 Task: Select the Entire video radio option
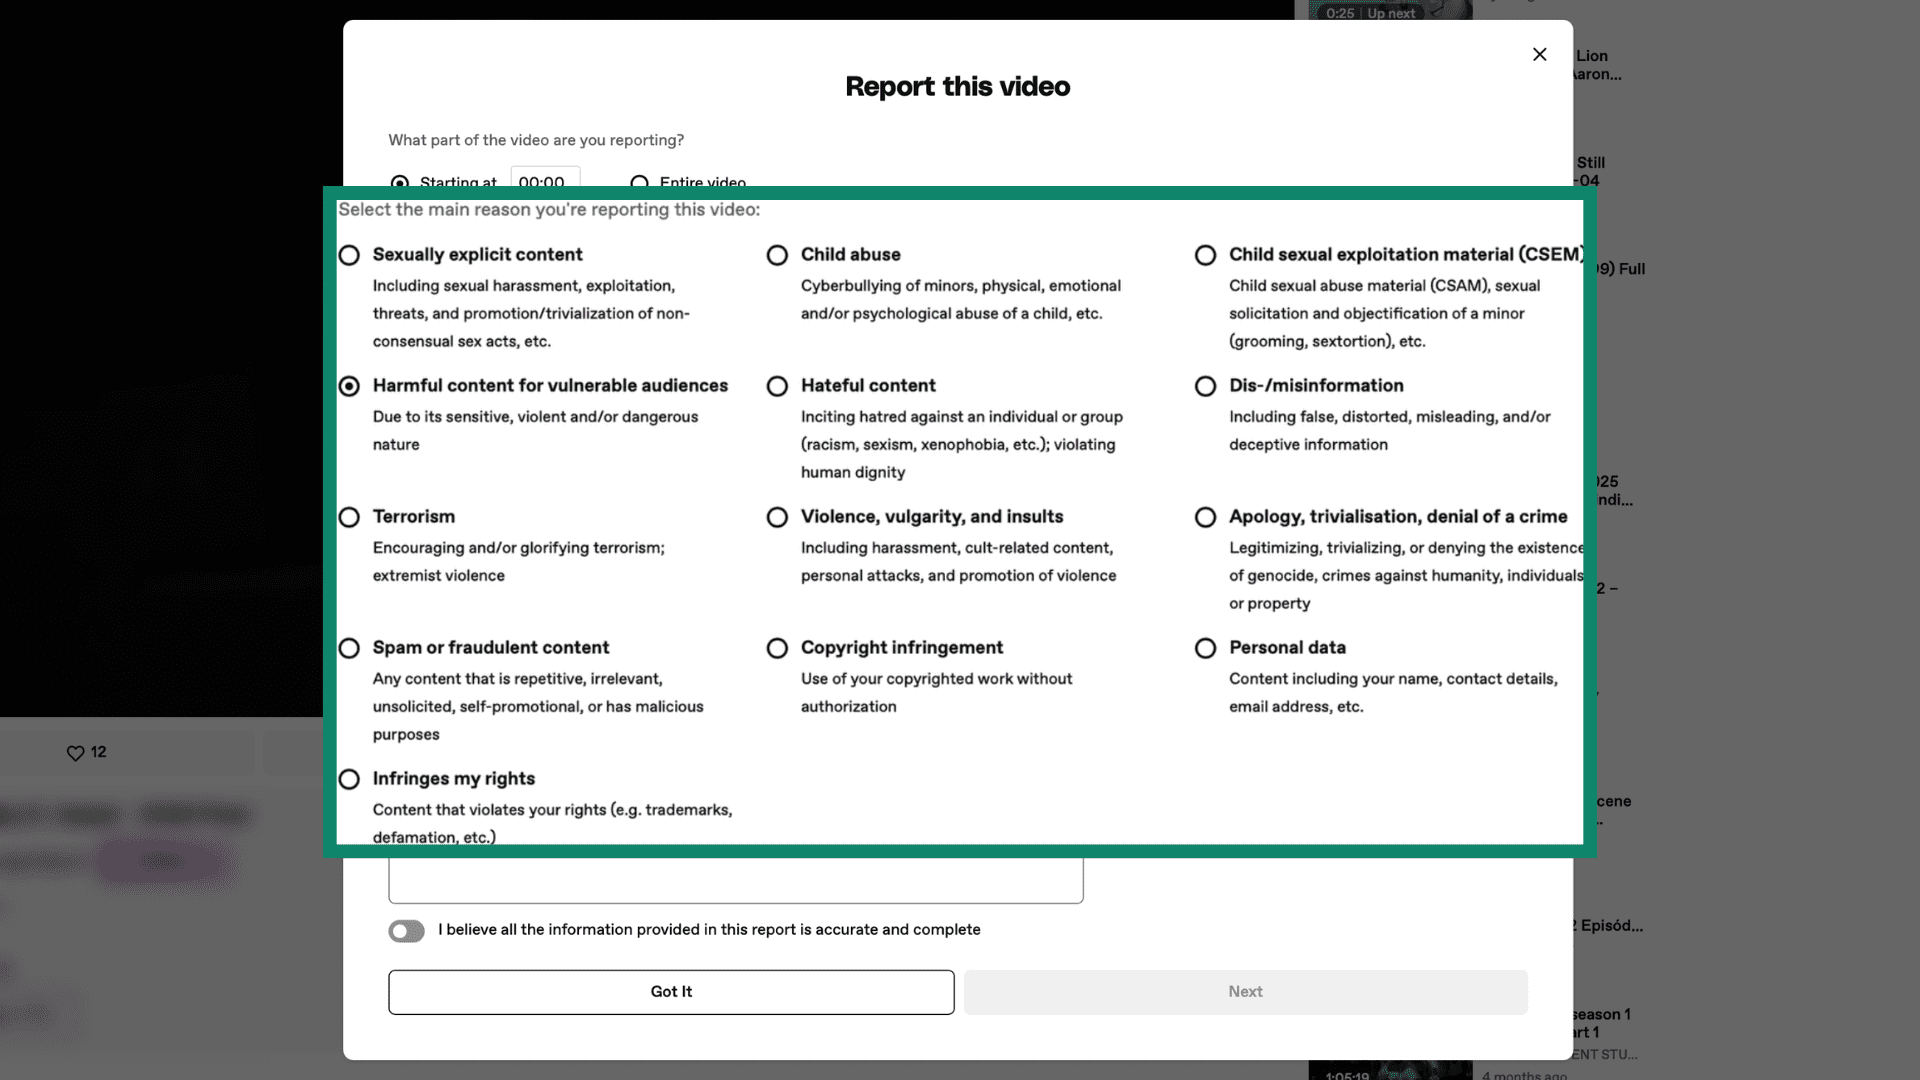(639, 181)
